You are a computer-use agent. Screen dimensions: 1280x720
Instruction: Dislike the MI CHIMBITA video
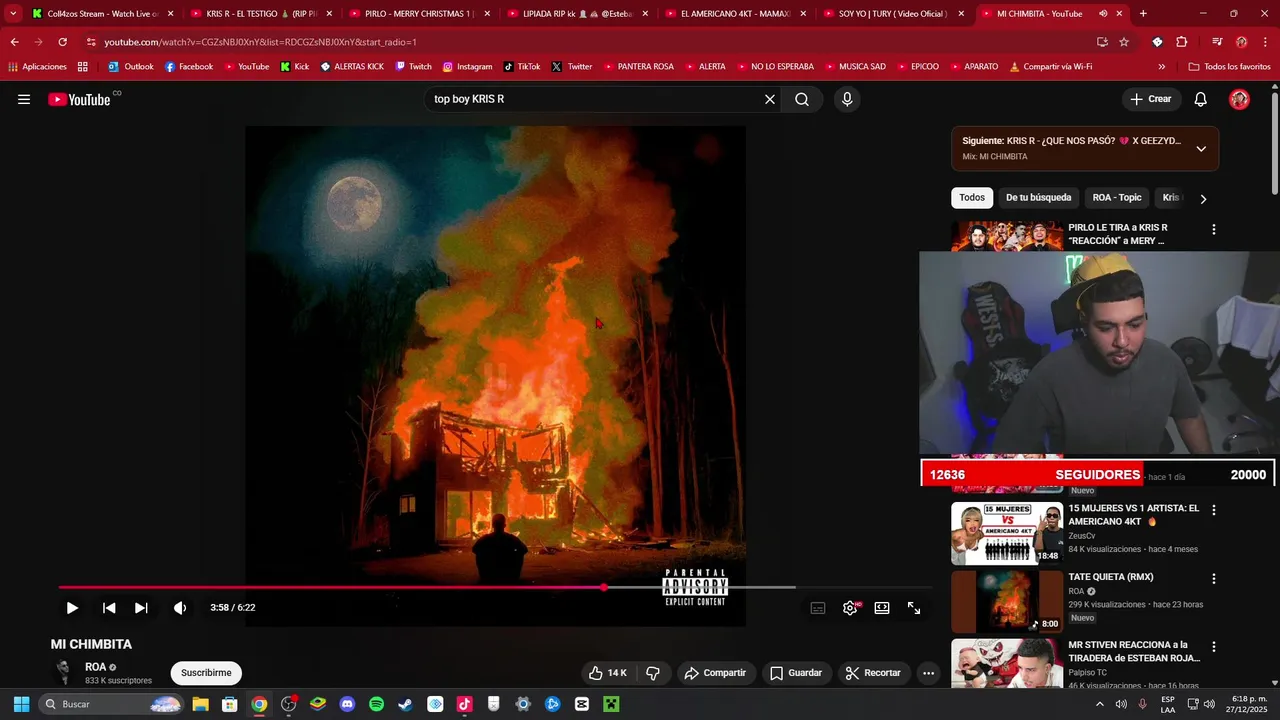[x=652, y=673]
